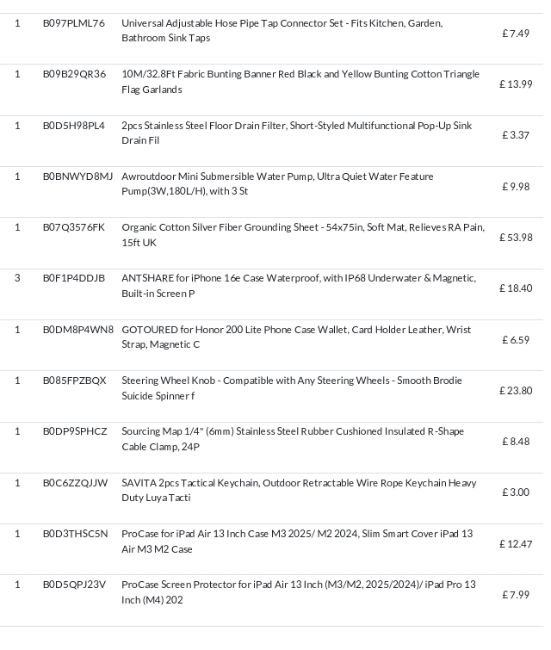551x650 pixels.
Task: Click ASIN B09B29QR36 in the list
Action: [x=74, y=74]
